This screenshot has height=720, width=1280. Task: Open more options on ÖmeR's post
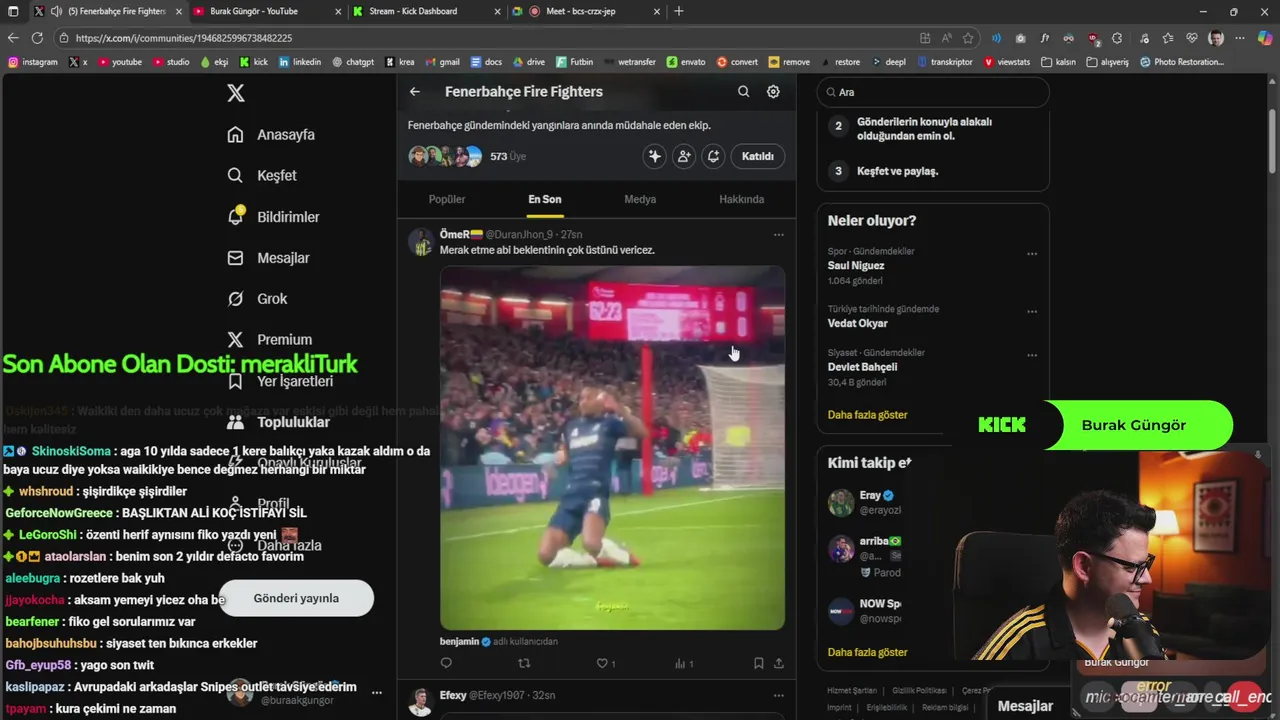pos(778,235)
